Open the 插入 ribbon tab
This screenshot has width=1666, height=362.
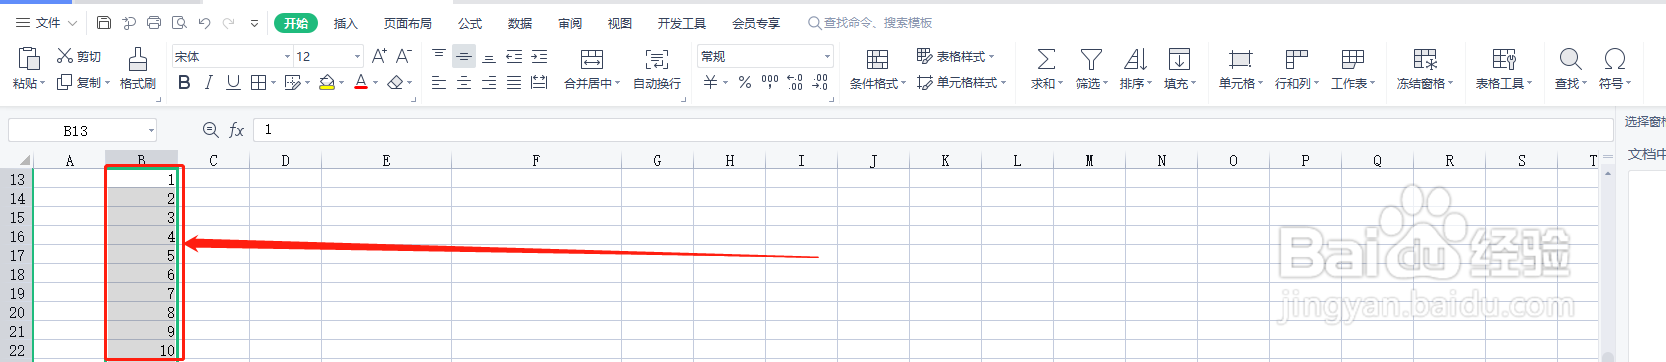(x=345, y=23)
